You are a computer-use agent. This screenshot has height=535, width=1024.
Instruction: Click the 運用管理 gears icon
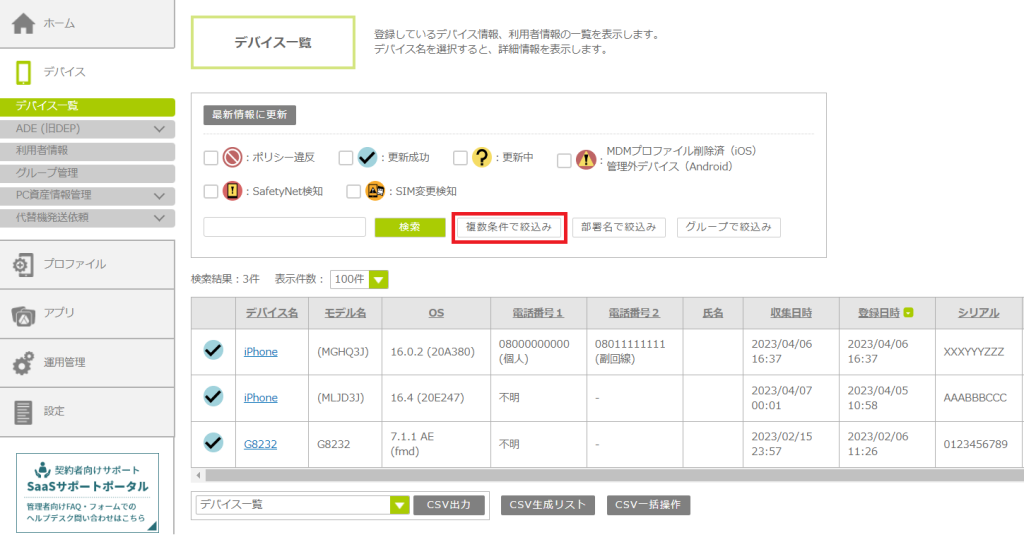pyautogui.click(x=23, y=363)
